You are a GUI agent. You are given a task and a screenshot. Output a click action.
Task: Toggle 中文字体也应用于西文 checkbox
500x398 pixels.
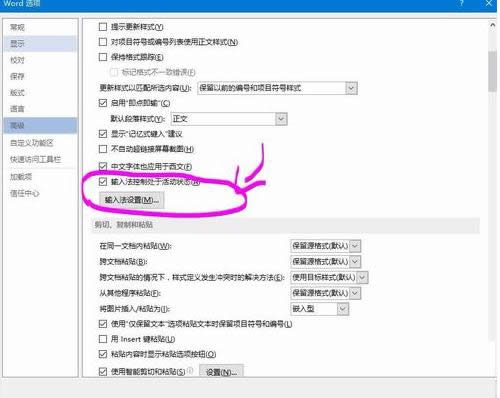tap(103, 166)
